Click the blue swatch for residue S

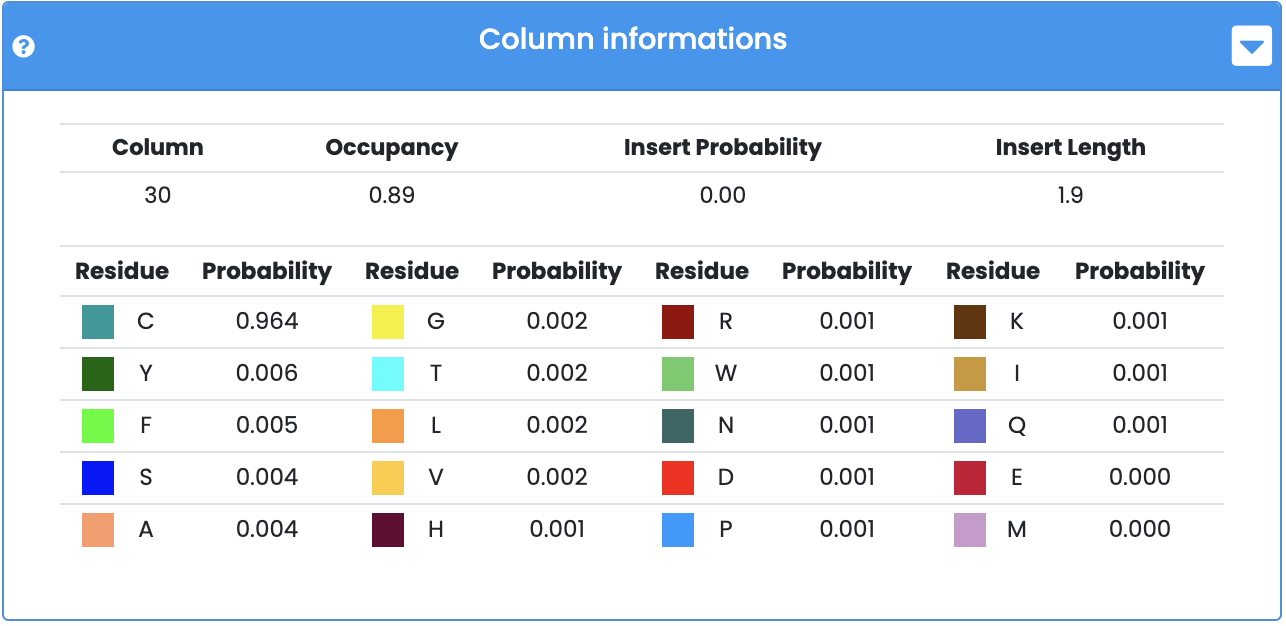(x=98, y=478)
